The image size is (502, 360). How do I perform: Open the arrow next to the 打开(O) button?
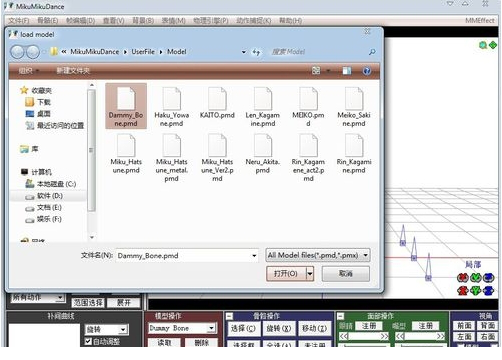[x=310, y=274]
